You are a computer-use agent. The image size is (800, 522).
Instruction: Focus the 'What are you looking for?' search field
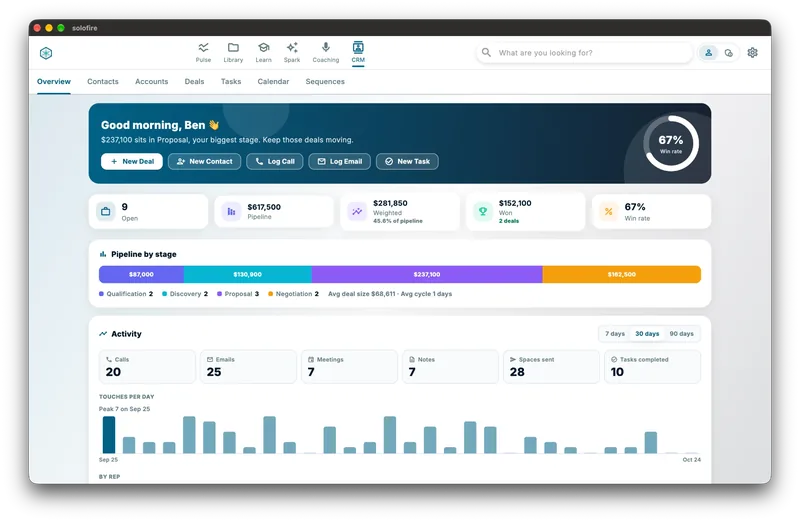coord(584,53)
